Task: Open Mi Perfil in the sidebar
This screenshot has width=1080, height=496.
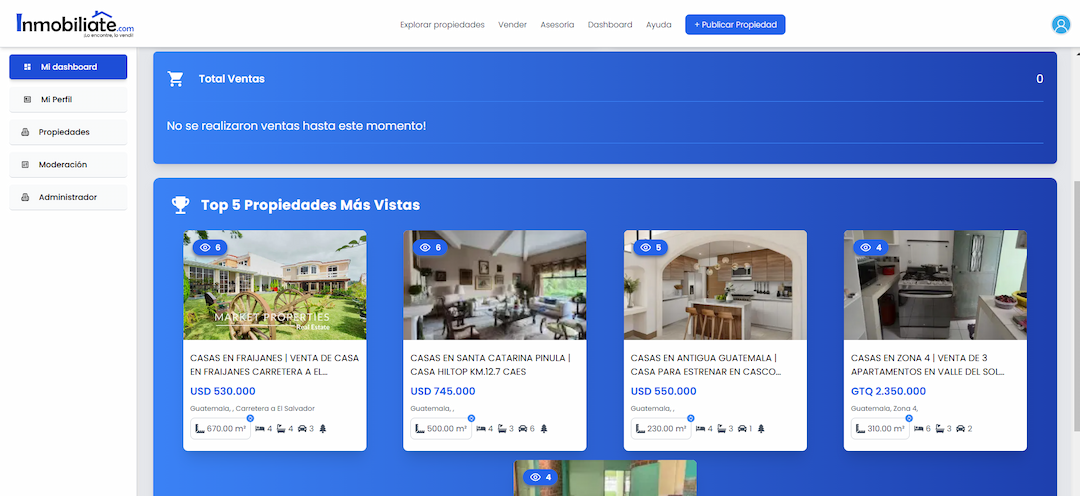Action: click(x=68, y=100)
